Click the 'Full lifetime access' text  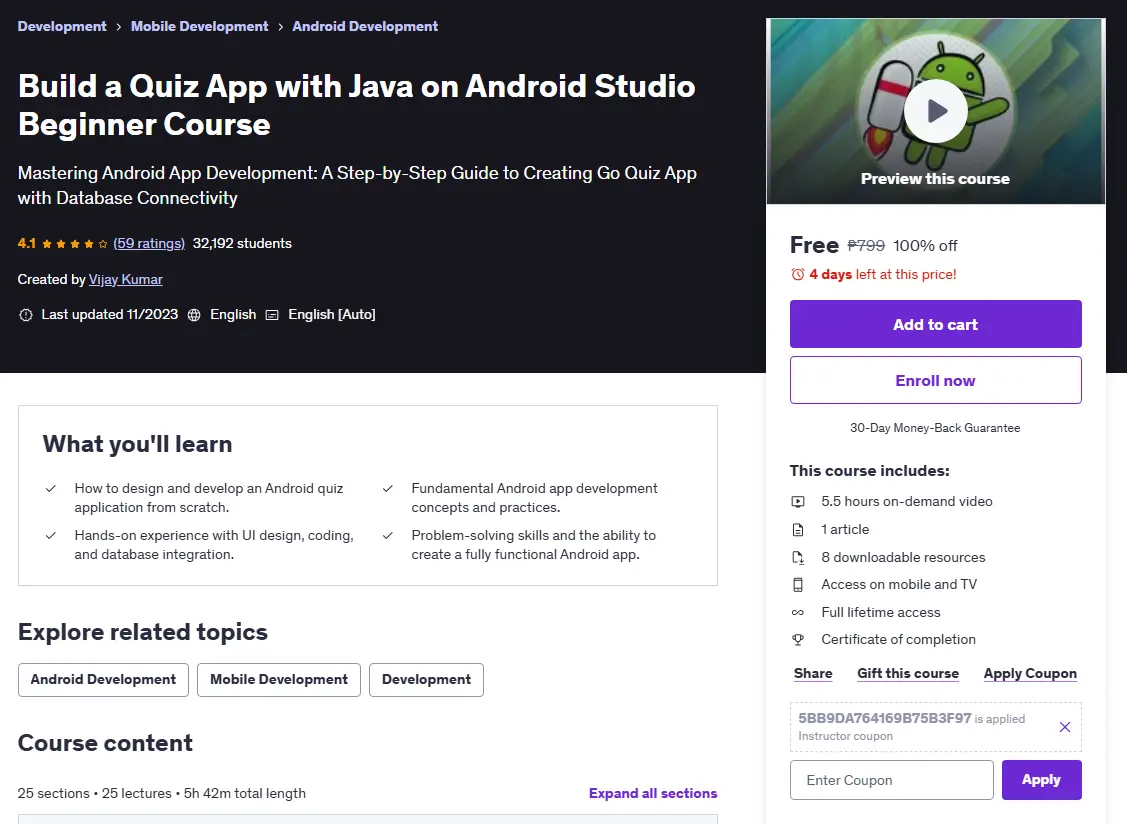coord(880,613)
